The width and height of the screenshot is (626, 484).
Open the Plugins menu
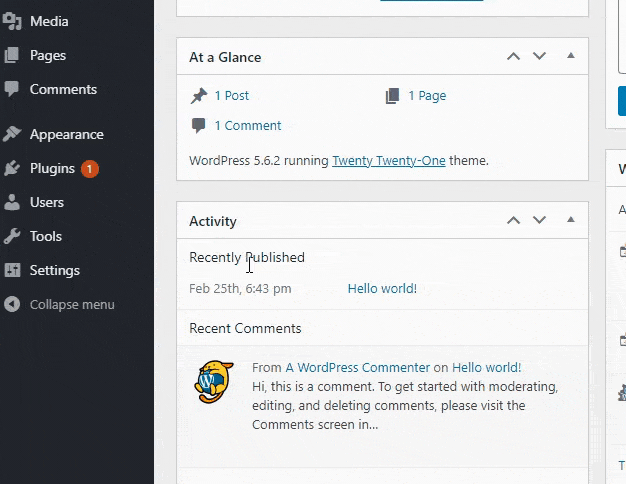pyautogui.click(x=52, y=169)
